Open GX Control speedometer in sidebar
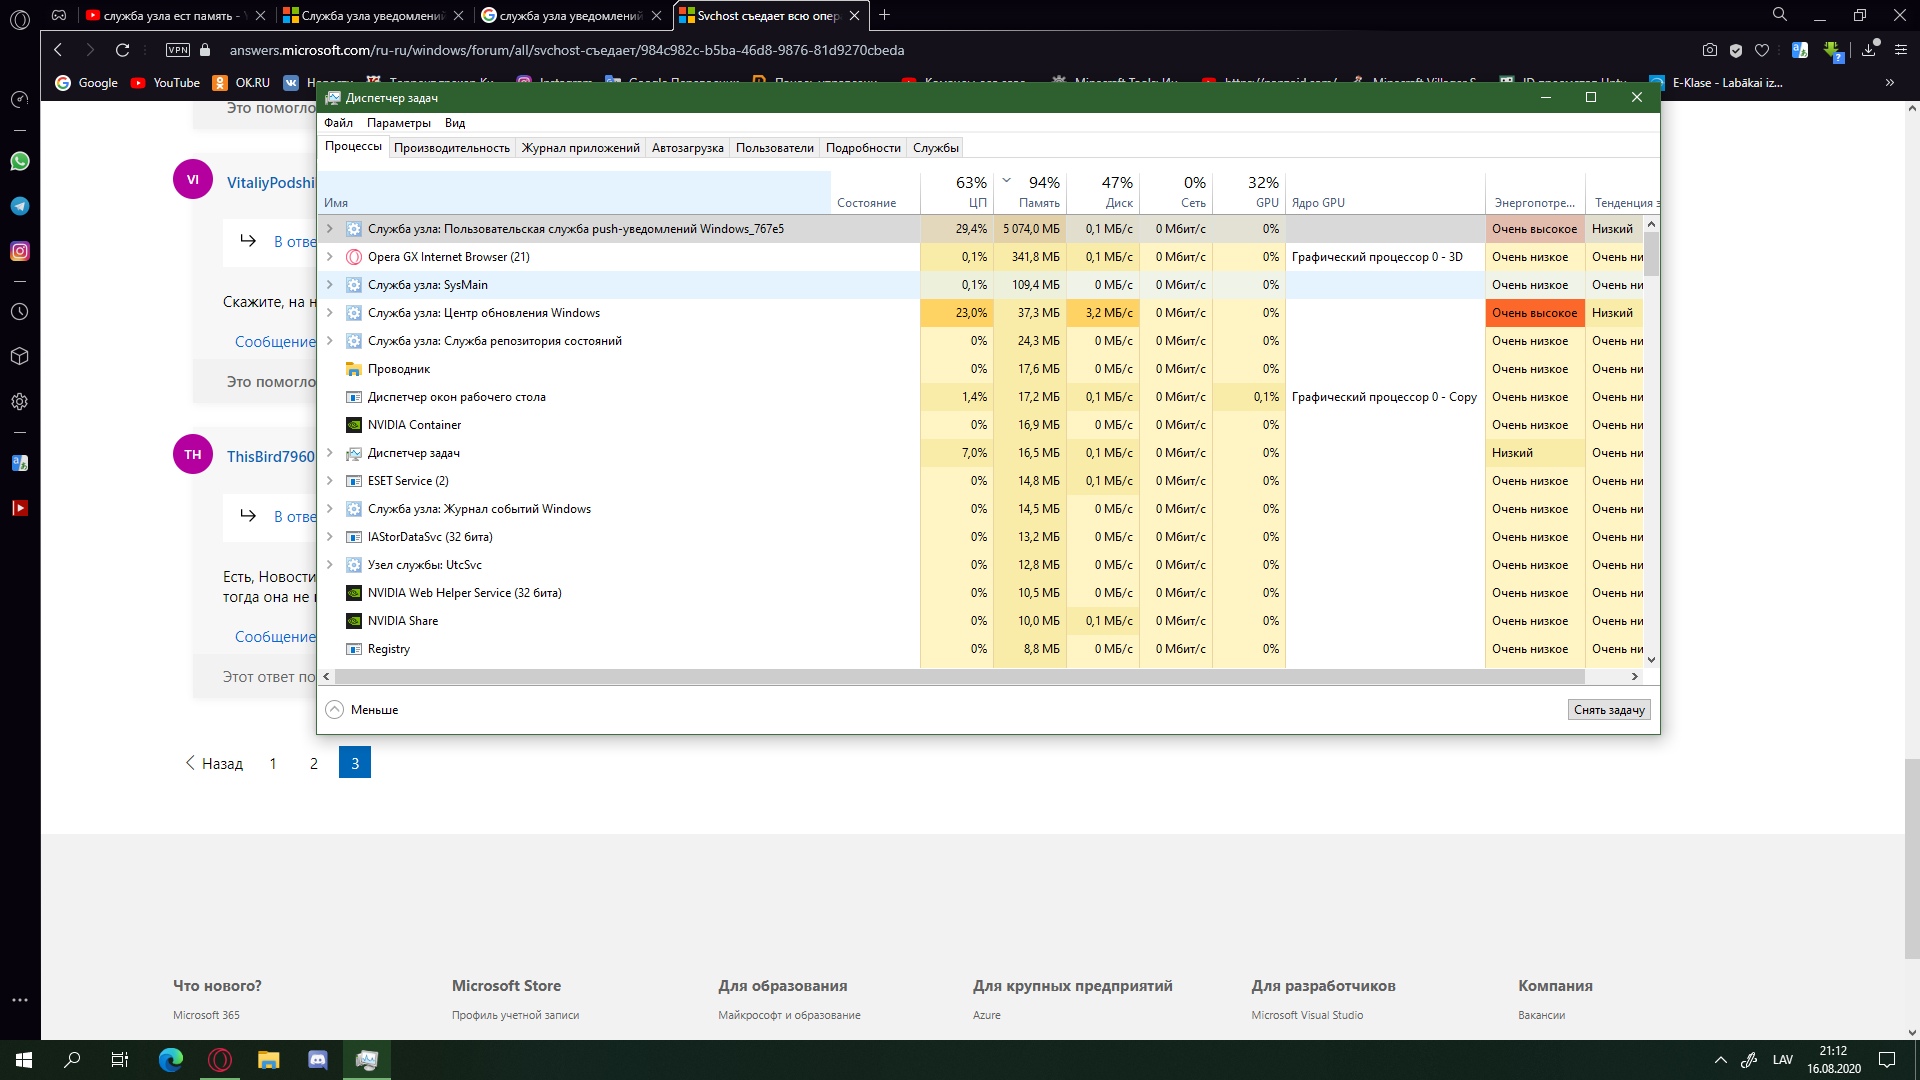The image size is (1920, 1080). click(x=19, y=99)
